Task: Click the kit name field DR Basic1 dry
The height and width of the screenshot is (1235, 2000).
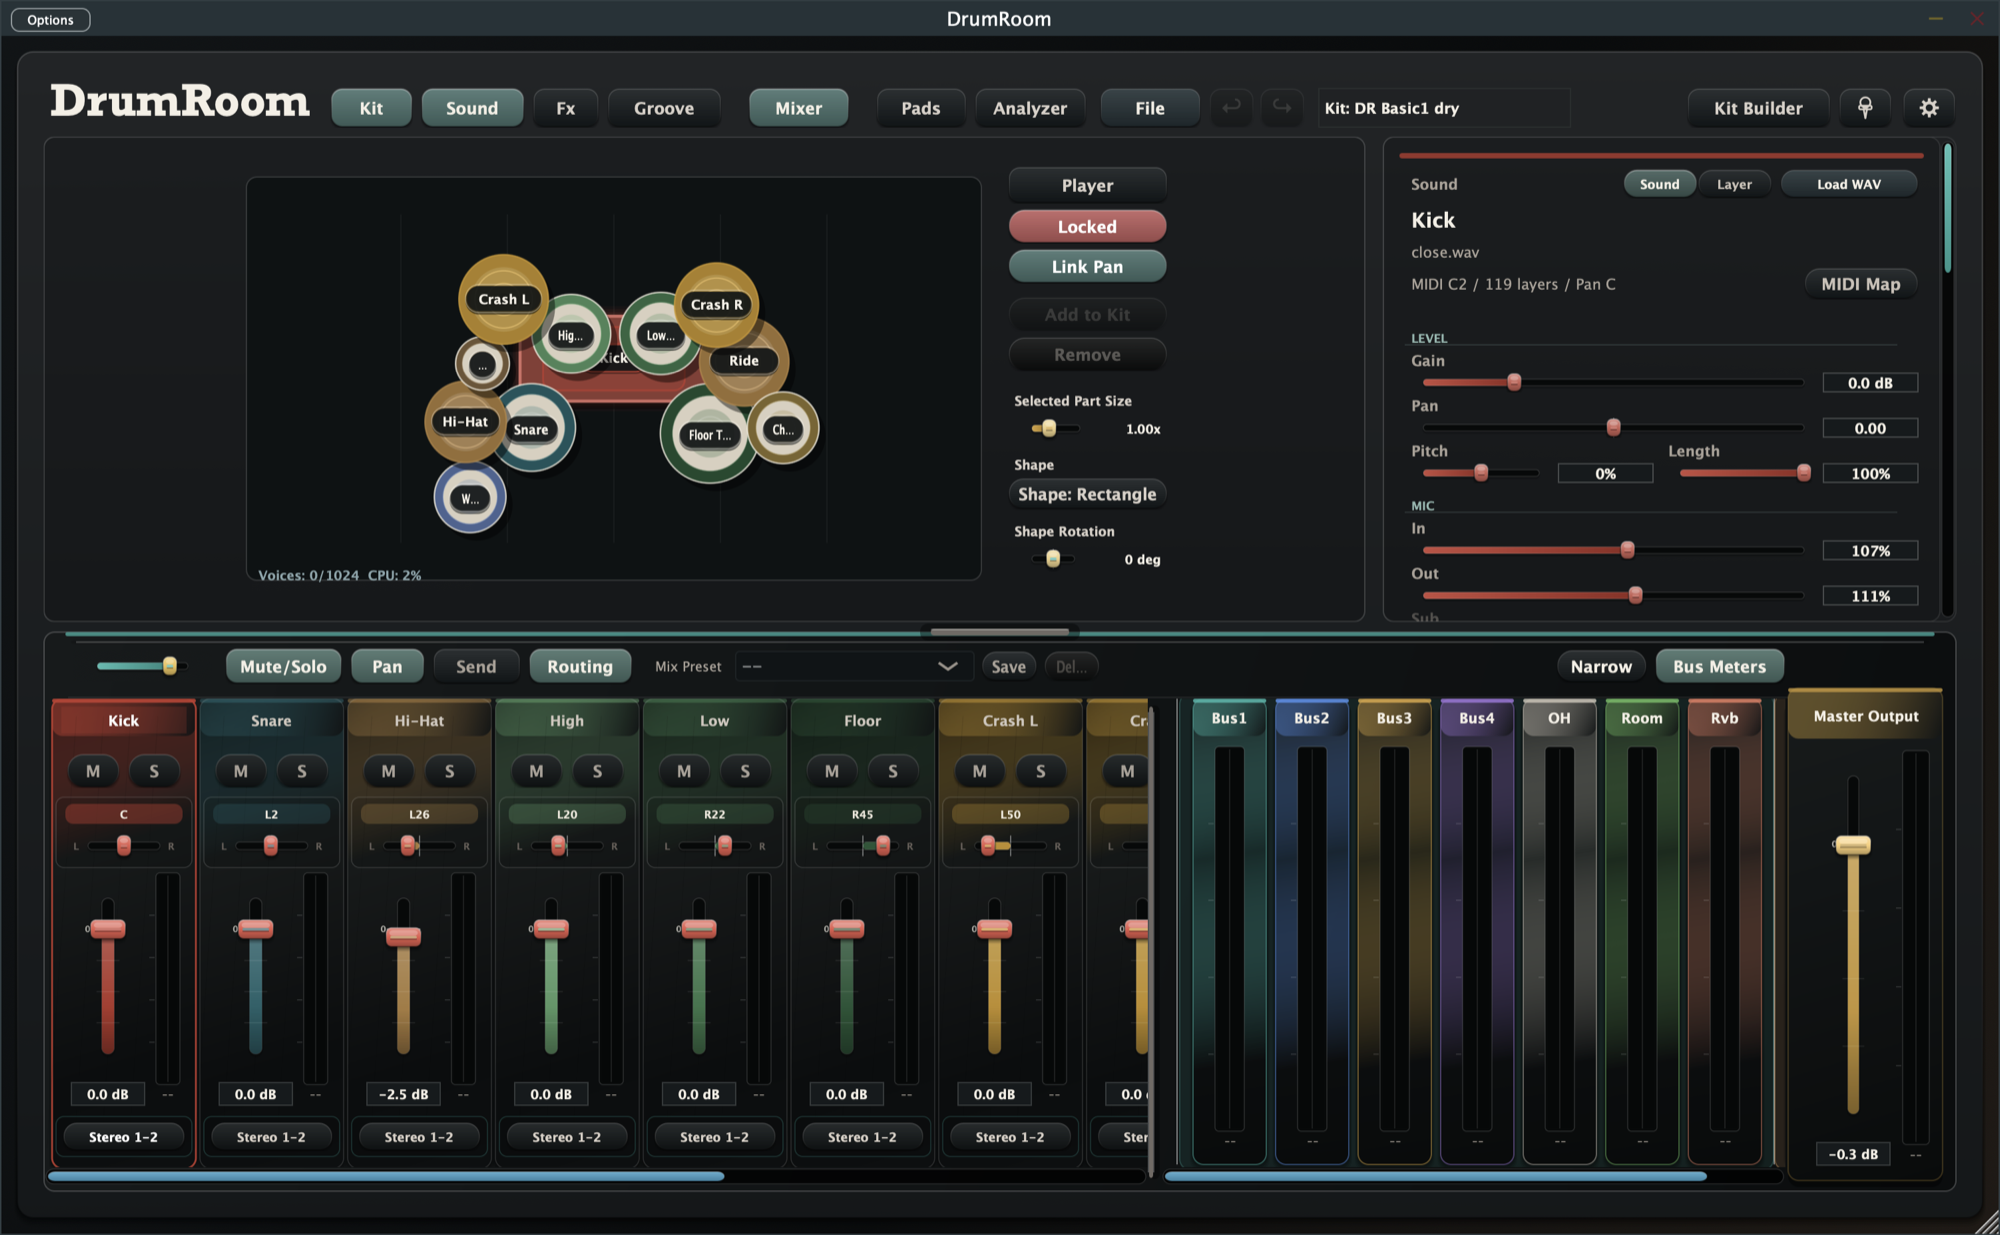Action: [x=1443, y=108]
